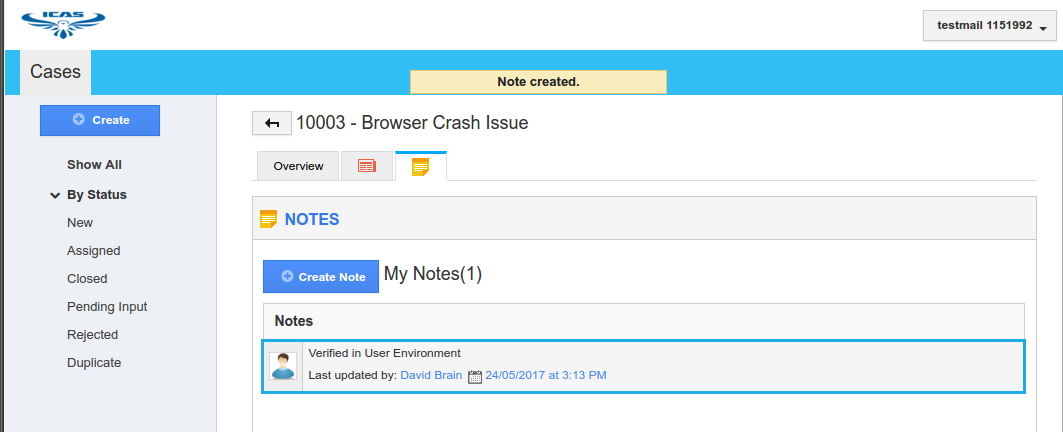Click the 'Notes' table column header
This screenshot has width=1063, height=432.
point(294,321)
